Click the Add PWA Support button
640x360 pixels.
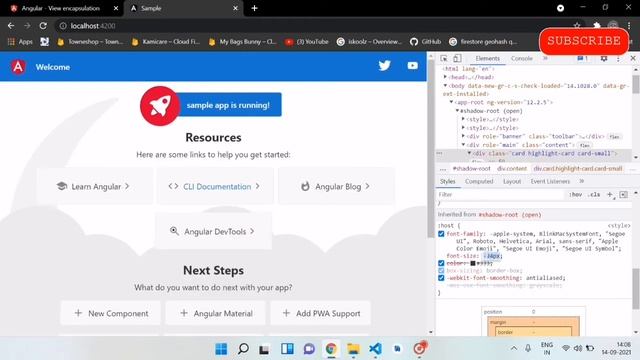(x=321, y=313)
